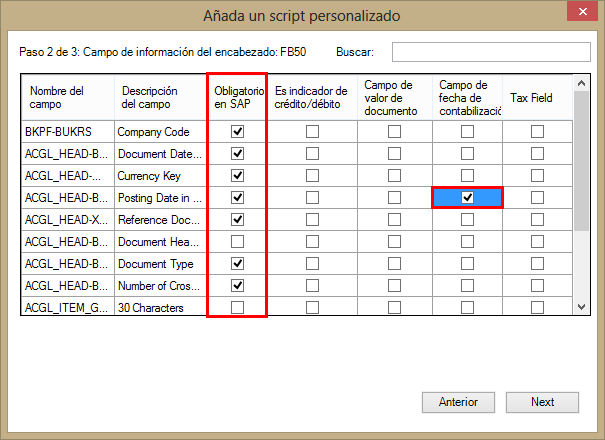Check Tax Field for BKPF-BUKRS row
Image resolution: width=605 pixels, height=440 pixels.
tap(537, 132)
